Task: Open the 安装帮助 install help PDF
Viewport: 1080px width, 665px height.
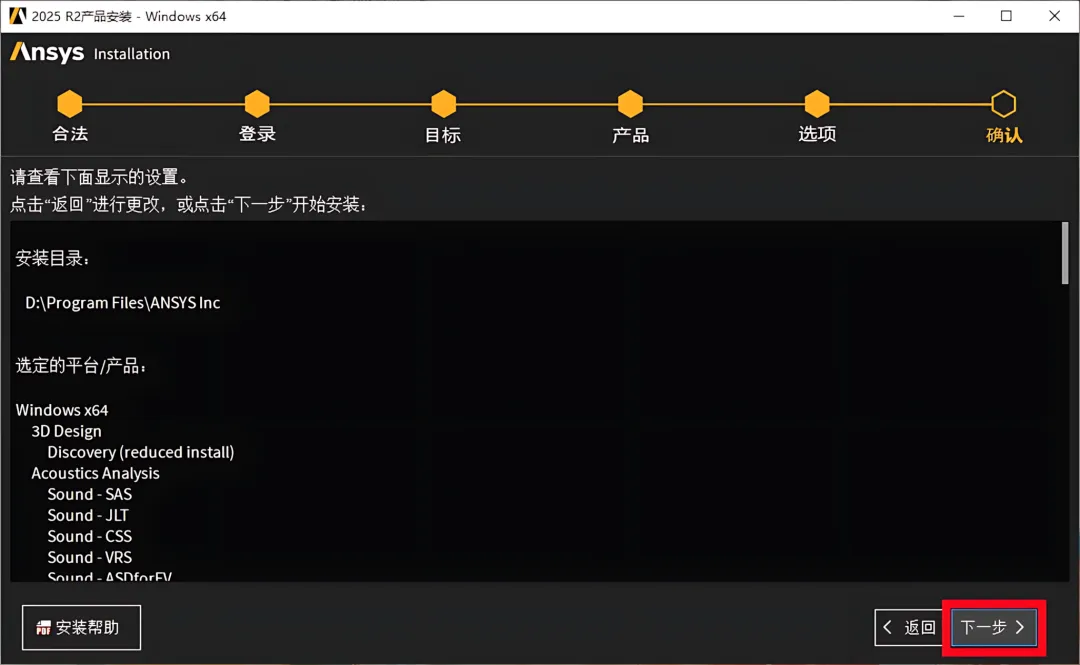Action: 81,627
